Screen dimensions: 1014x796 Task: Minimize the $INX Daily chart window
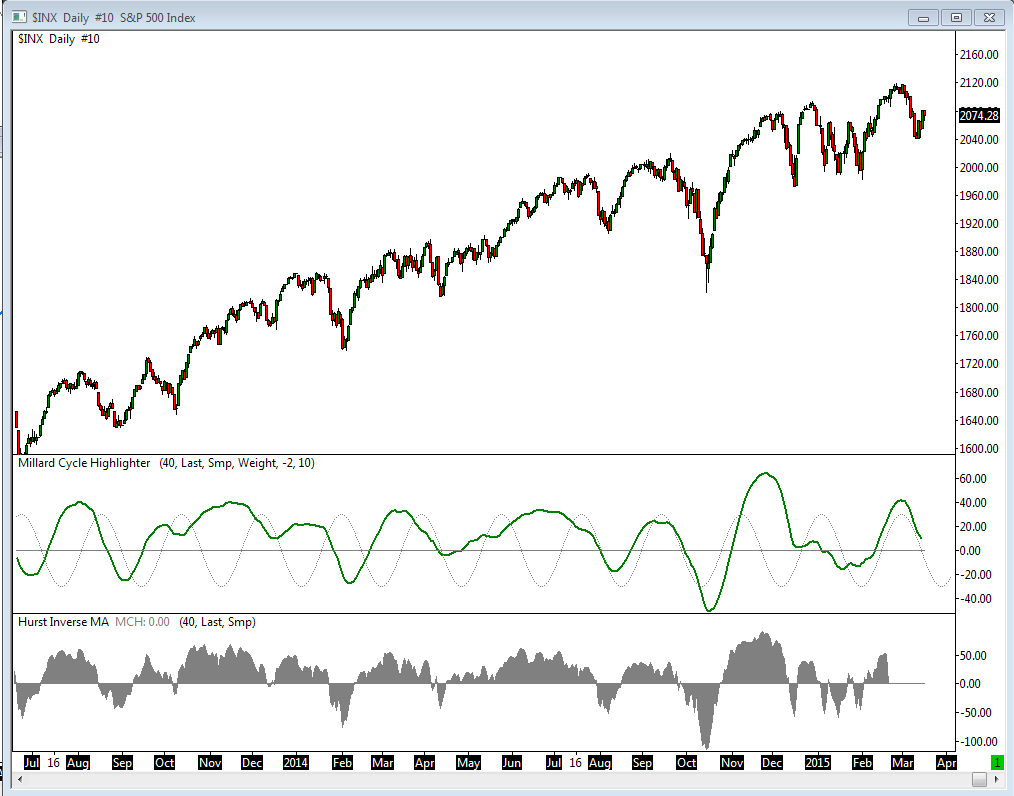[x=923, y=17]
